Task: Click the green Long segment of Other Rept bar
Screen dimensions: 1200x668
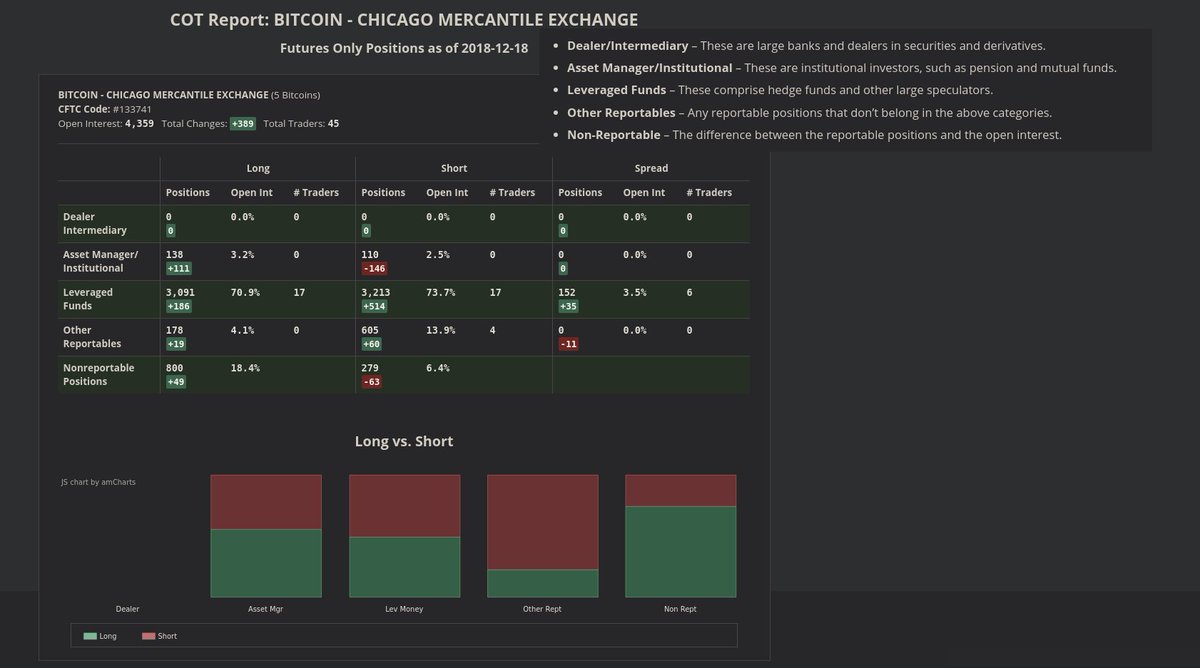Action: [x=543, y=583]
